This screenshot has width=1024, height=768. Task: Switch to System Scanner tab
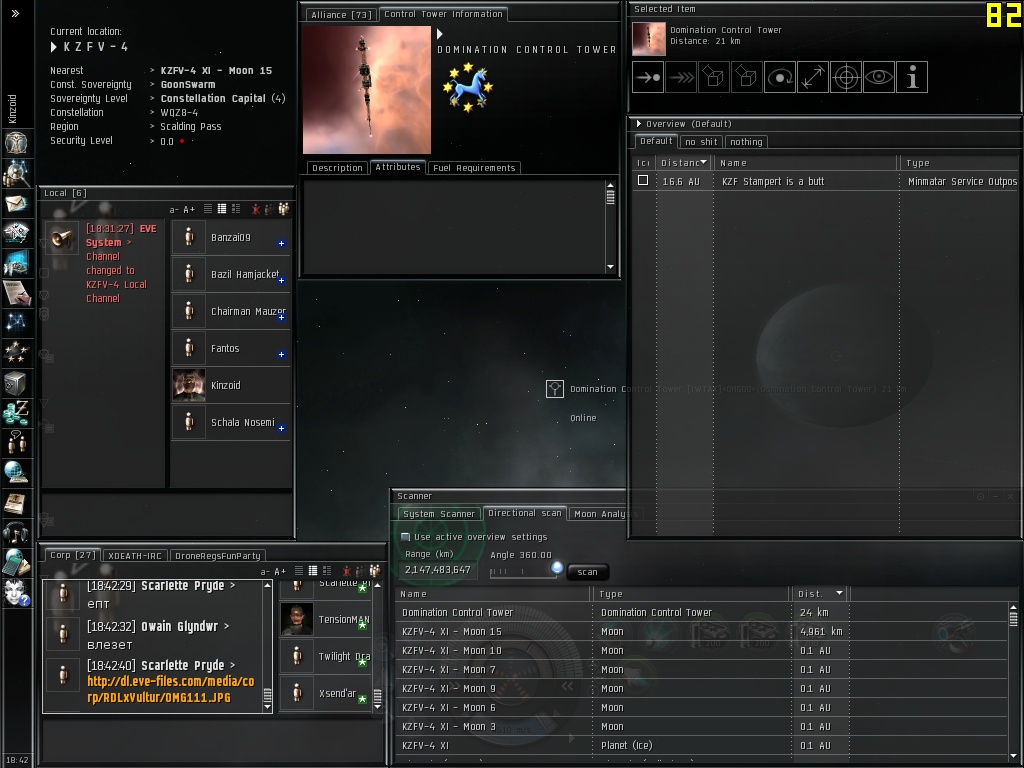pos(439,514)
